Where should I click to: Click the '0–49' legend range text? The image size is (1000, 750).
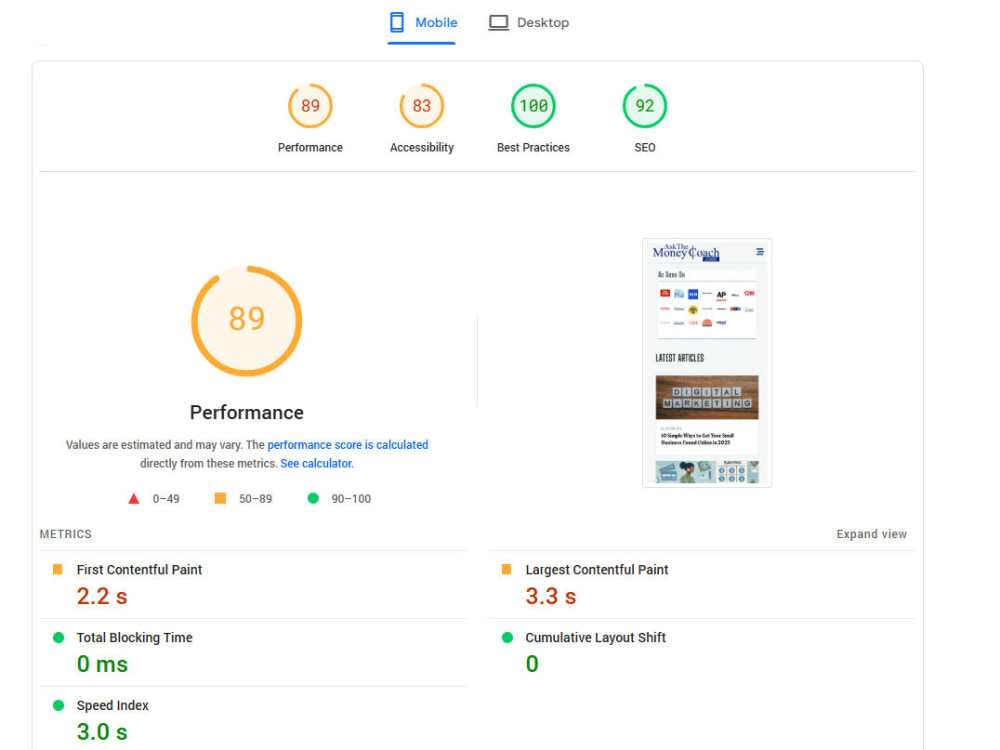point(166,499)
